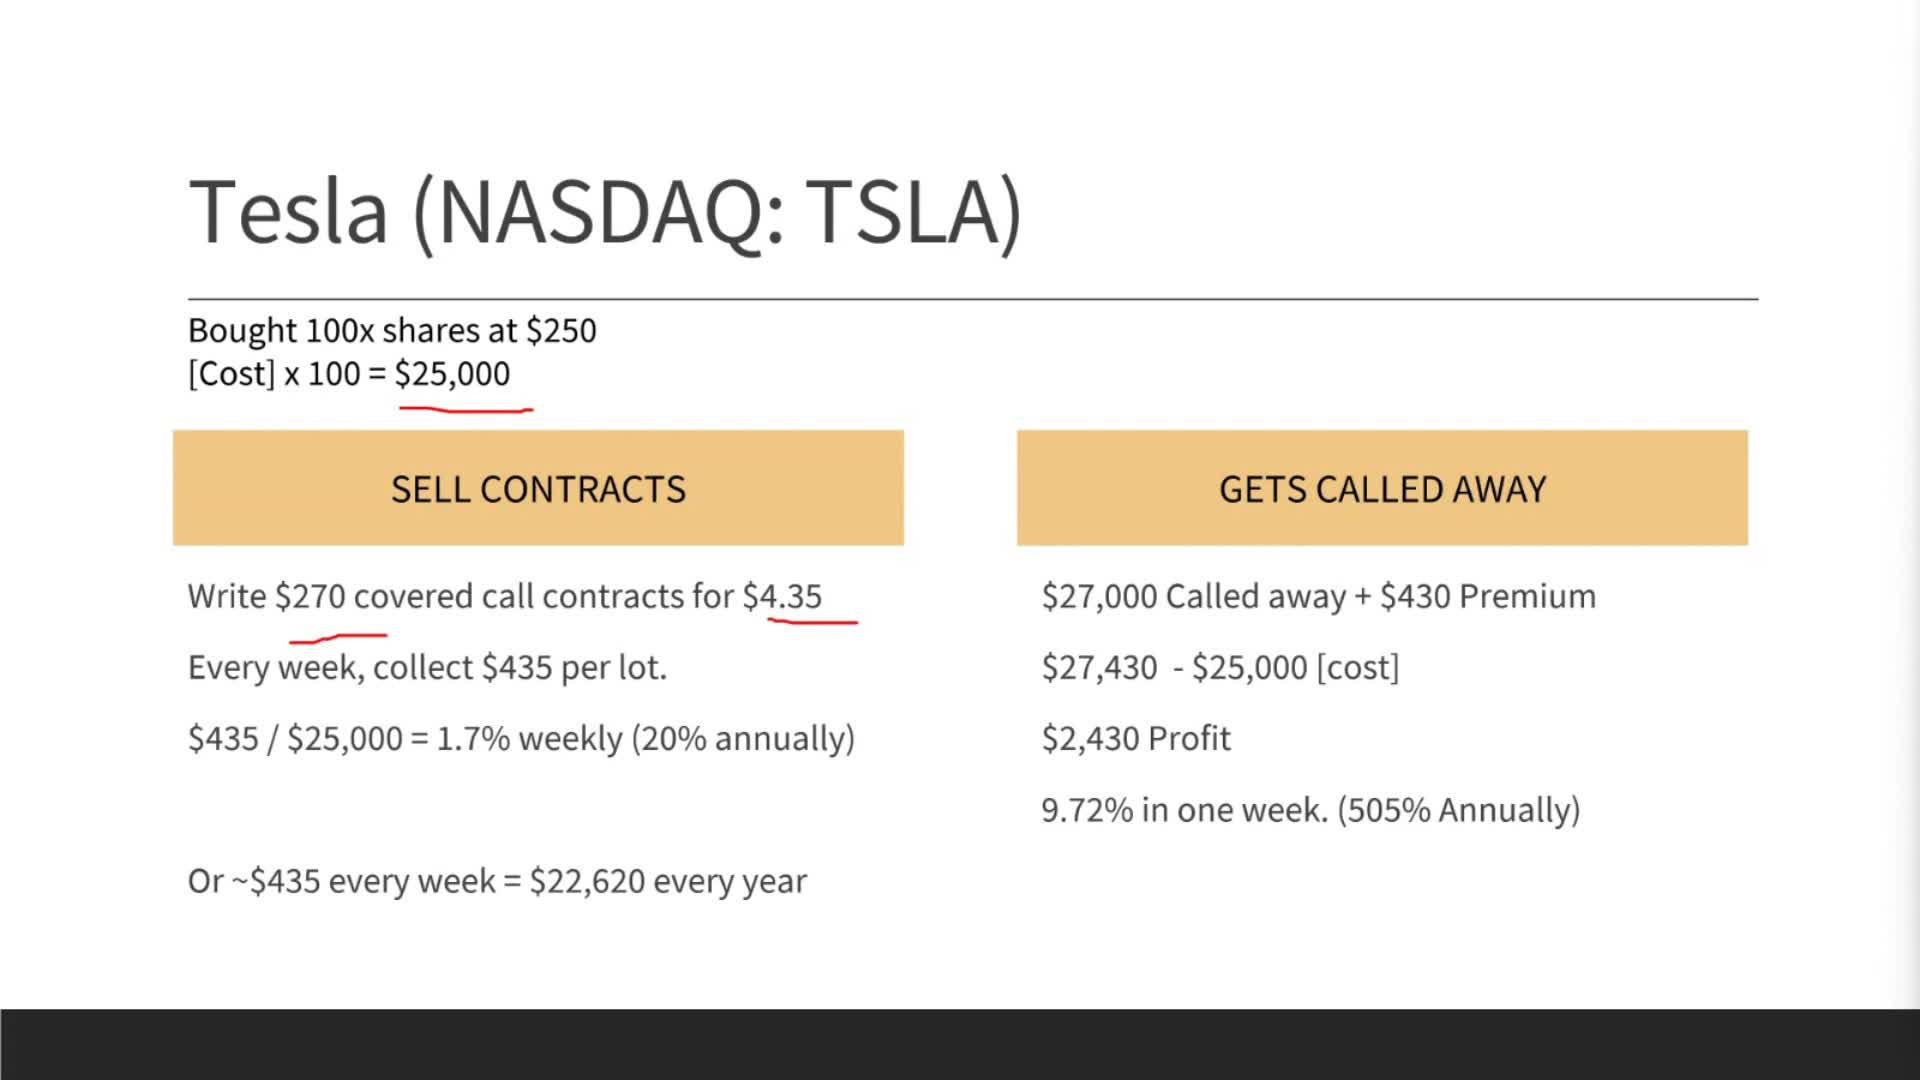Viewport: 1920px width, 1080px height.
Task: Click the 'Write $270 covered call contracts' line
Action: 504,597
